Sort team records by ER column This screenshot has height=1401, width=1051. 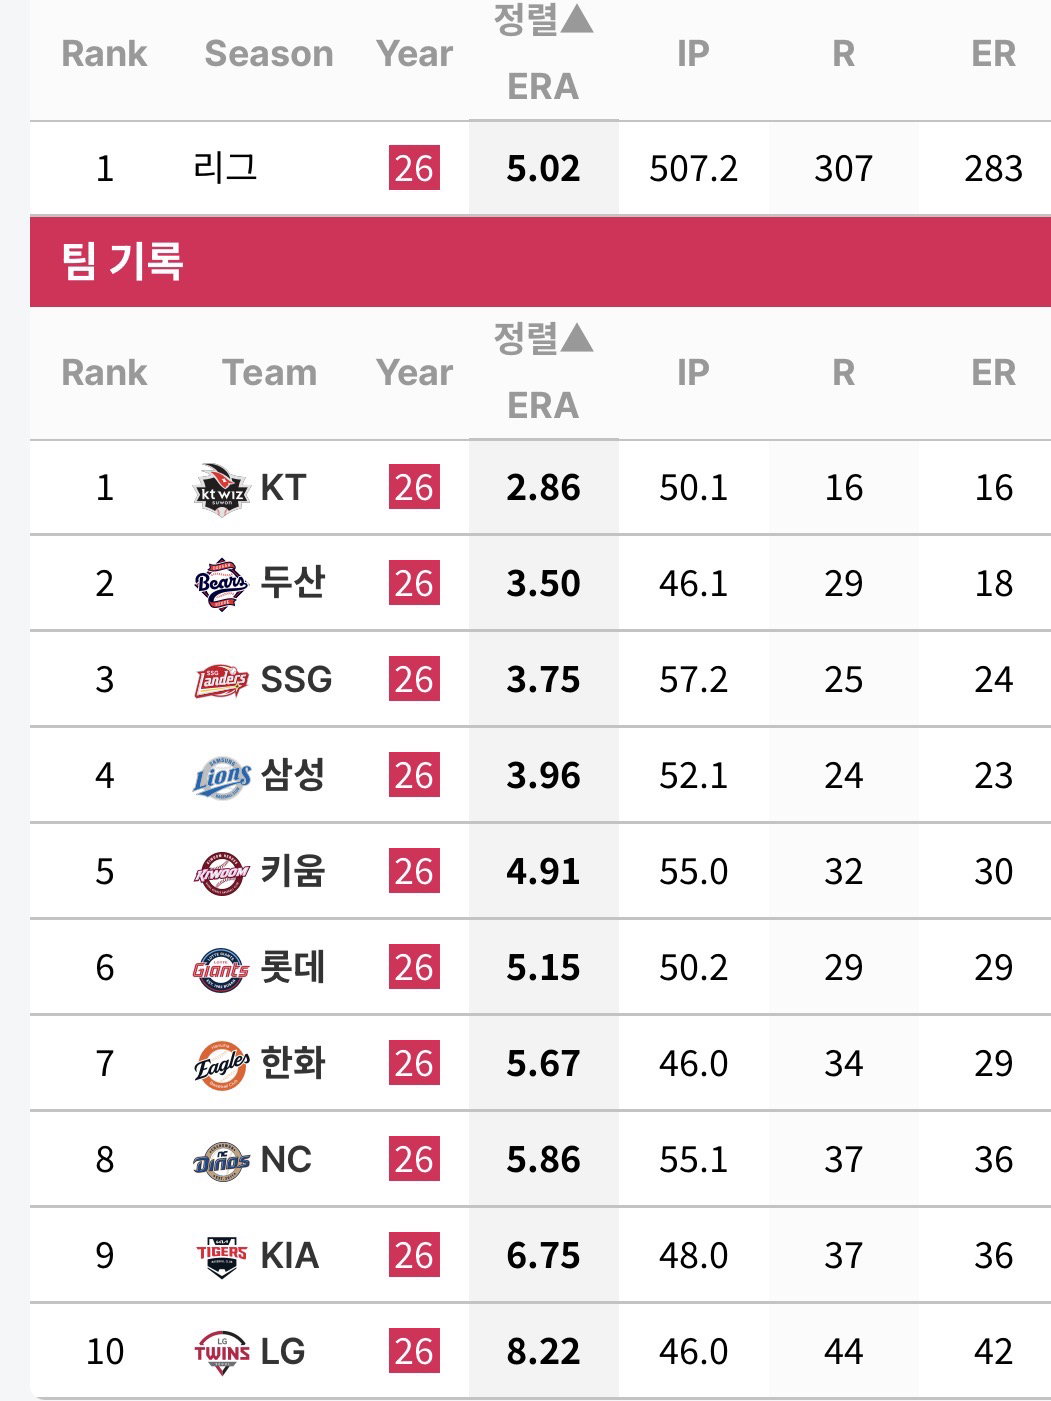(x=993, y=372)
